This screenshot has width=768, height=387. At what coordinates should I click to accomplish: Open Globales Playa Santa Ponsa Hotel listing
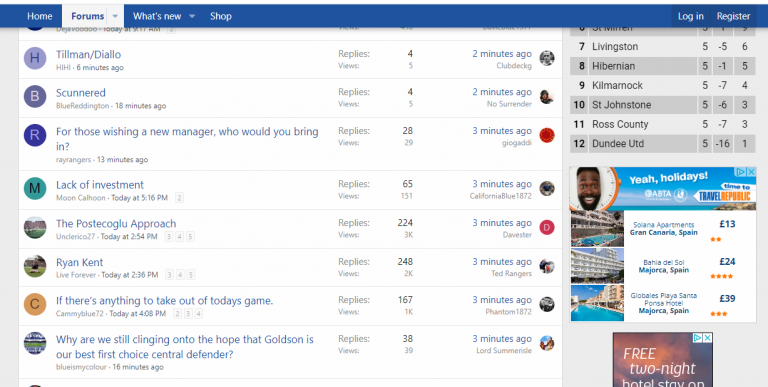[663, 303]
